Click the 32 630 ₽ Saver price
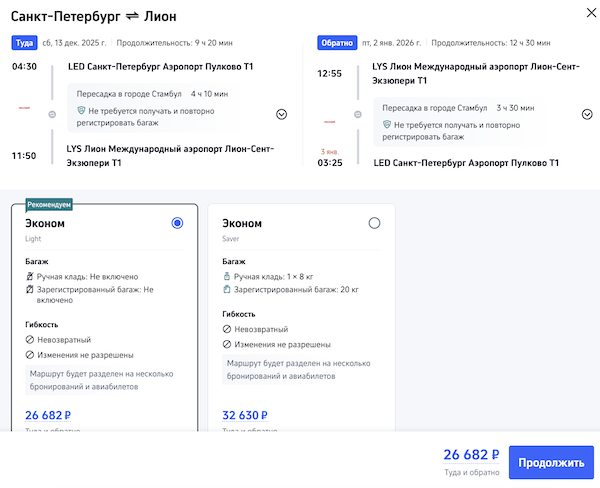Screen dimensions: 600x488 click(245, 415)
